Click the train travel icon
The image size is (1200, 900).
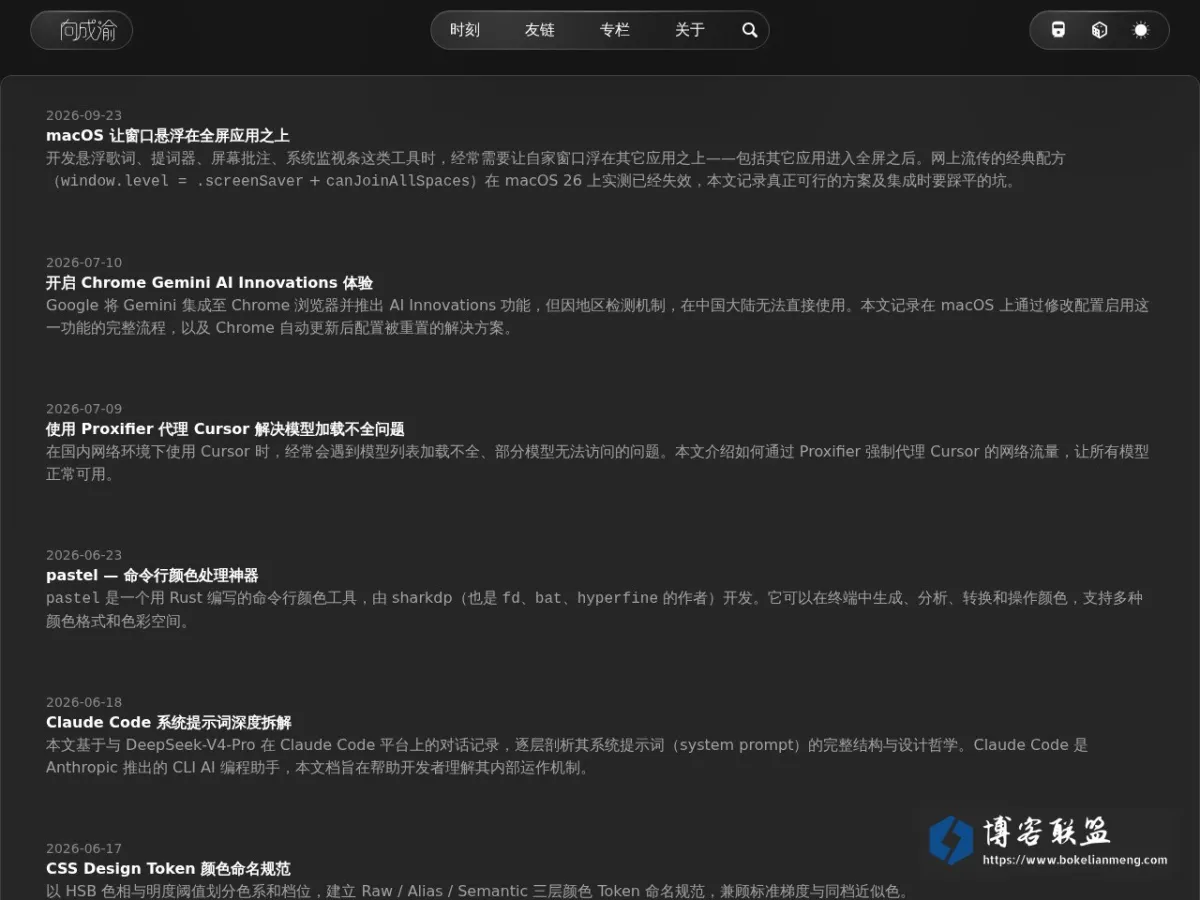click(x=1058, y=30)
